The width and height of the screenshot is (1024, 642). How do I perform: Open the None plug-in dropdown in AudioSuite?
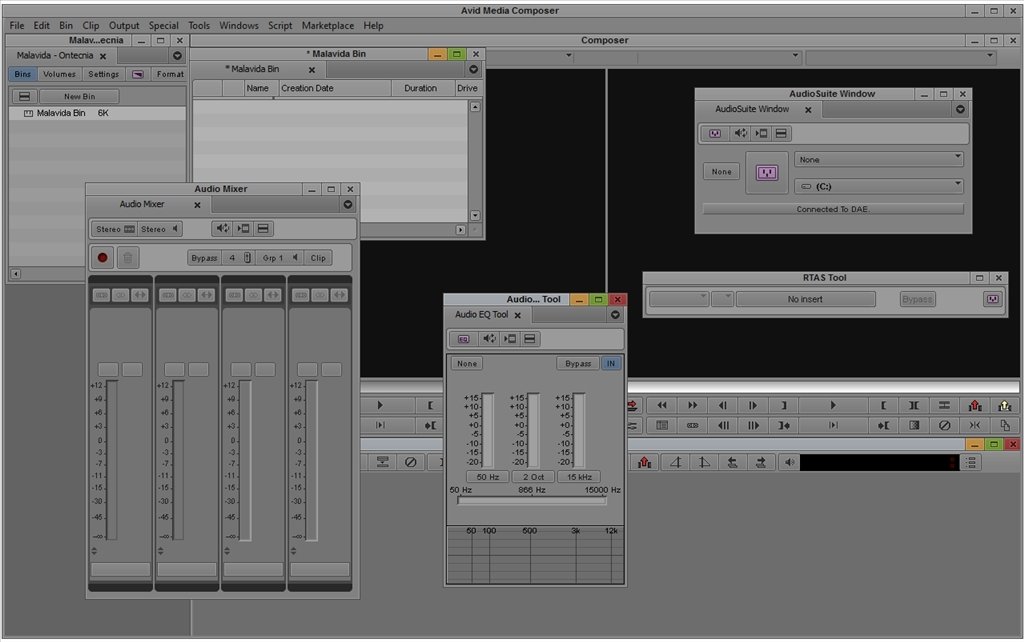[x=878, y=159]
